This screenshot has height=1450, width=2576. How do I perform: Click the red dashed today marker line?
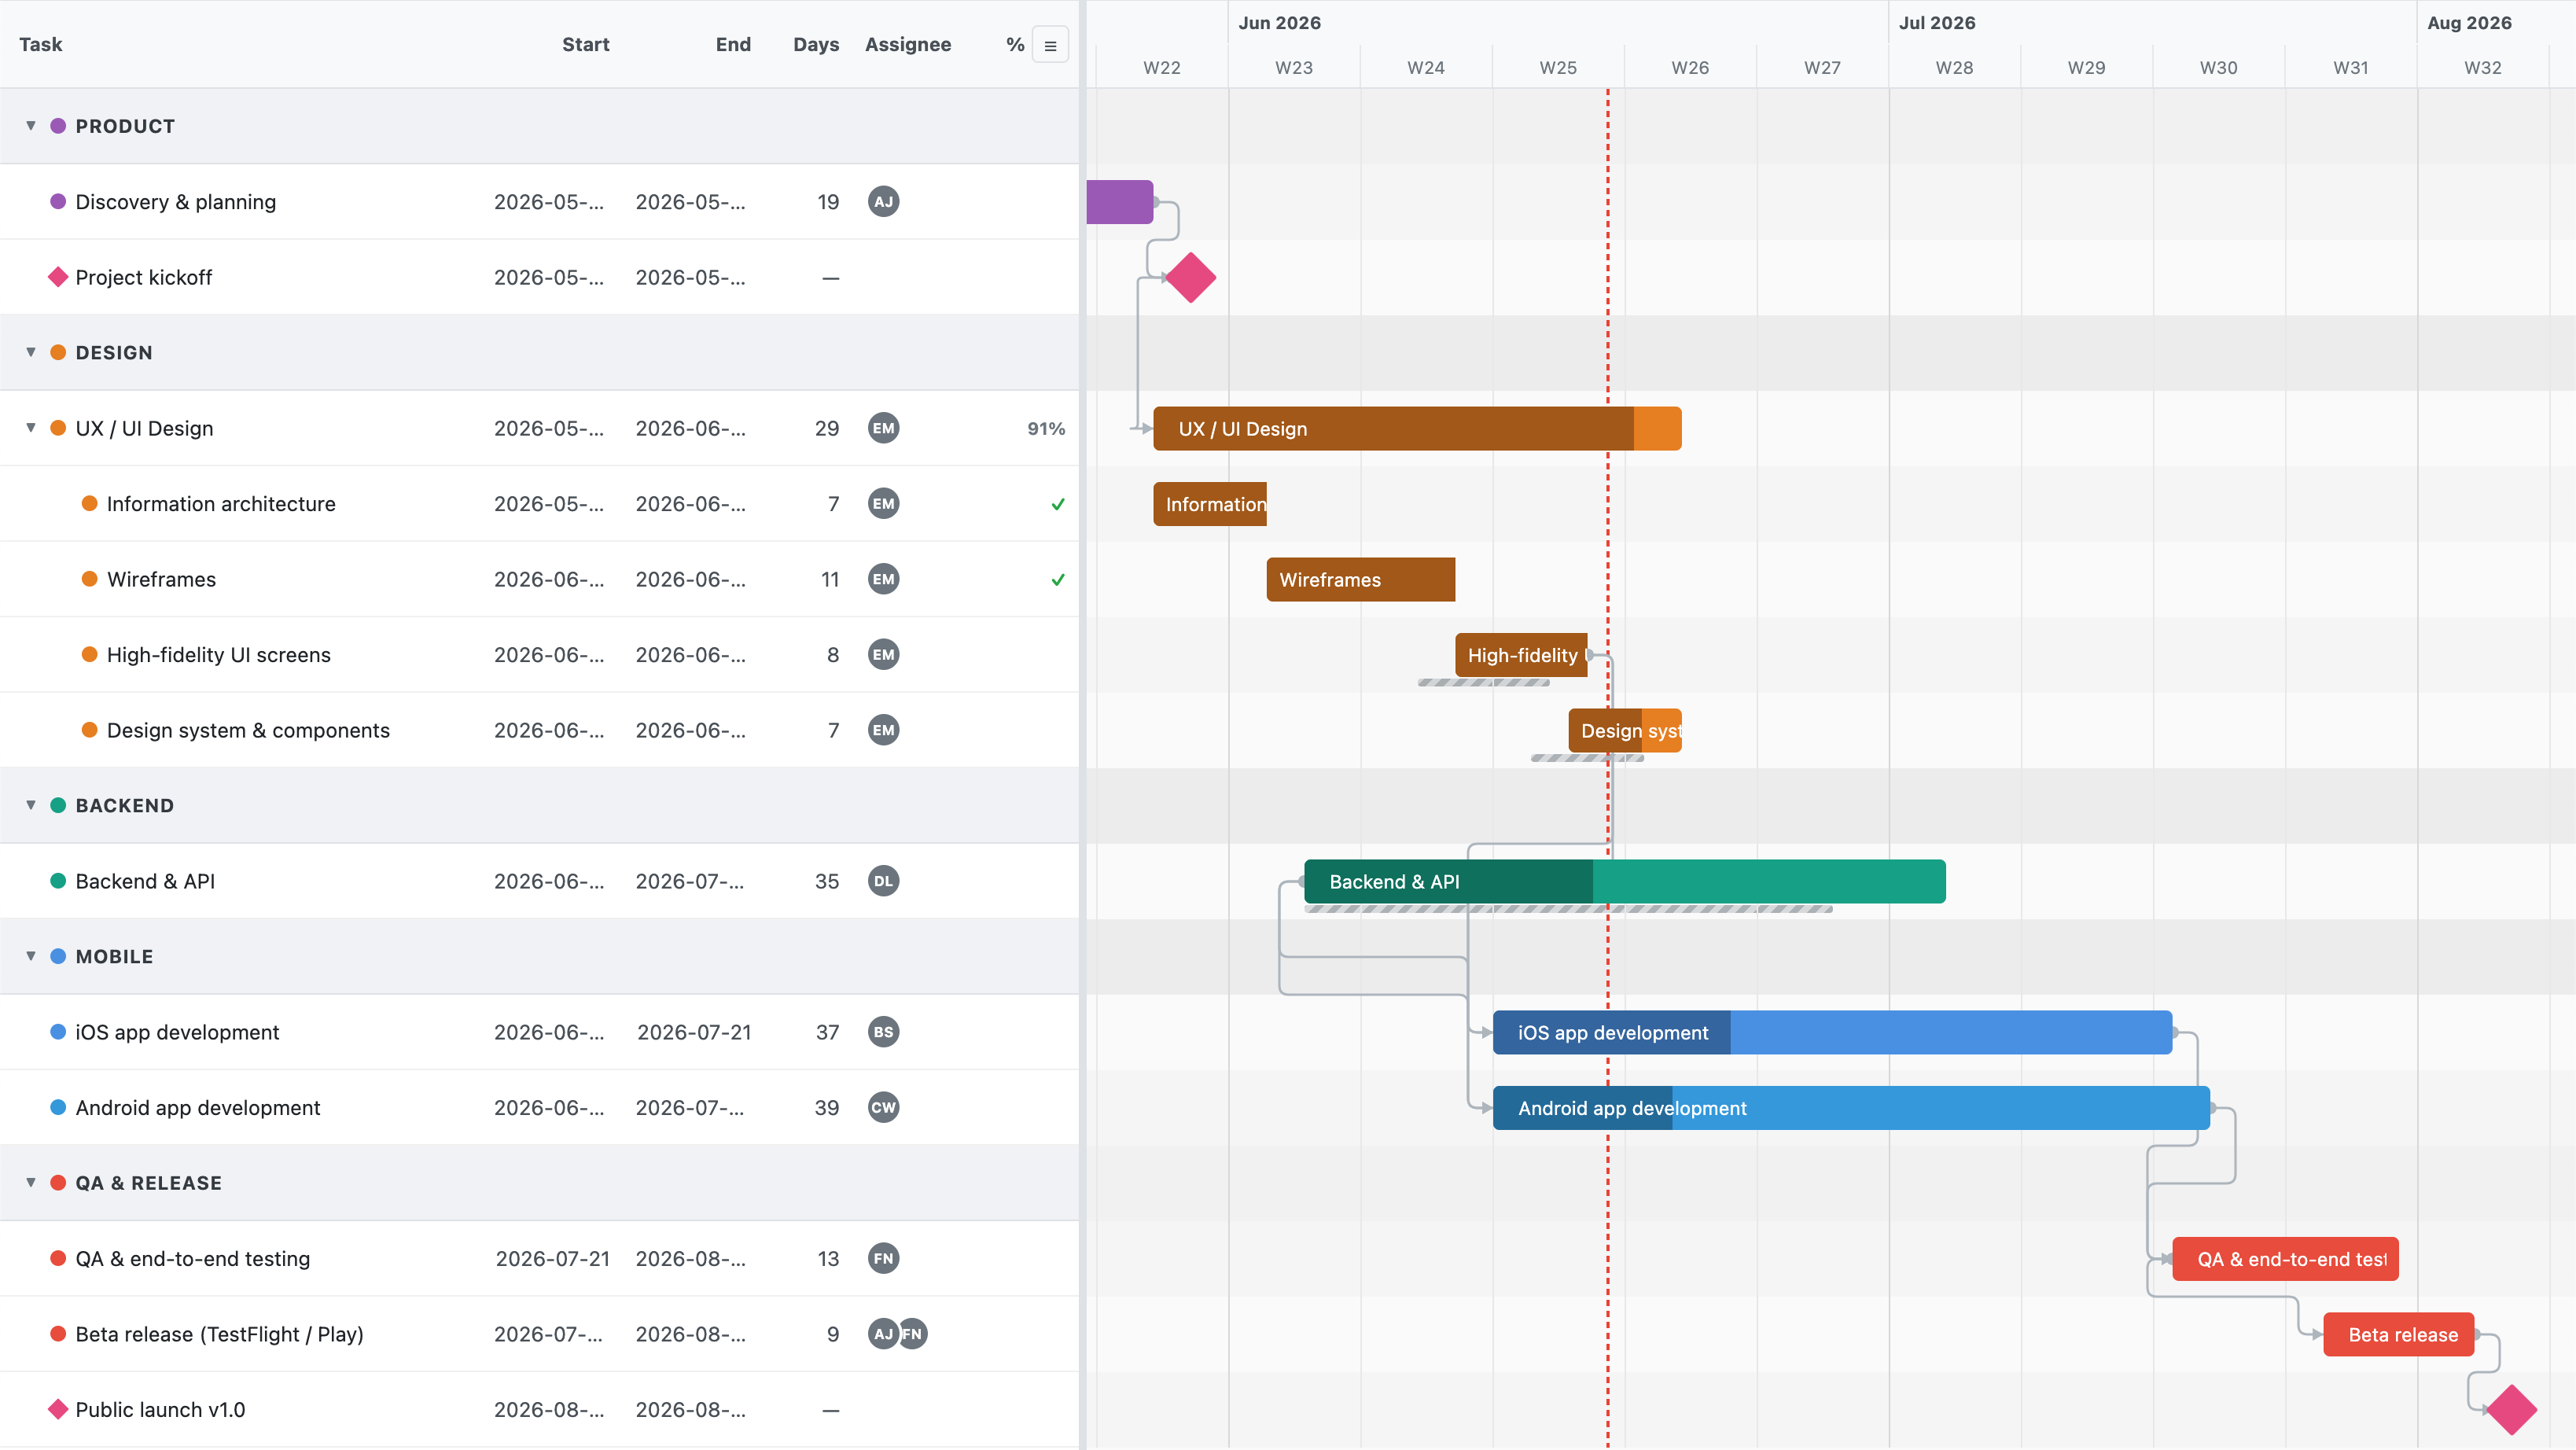1608,768
